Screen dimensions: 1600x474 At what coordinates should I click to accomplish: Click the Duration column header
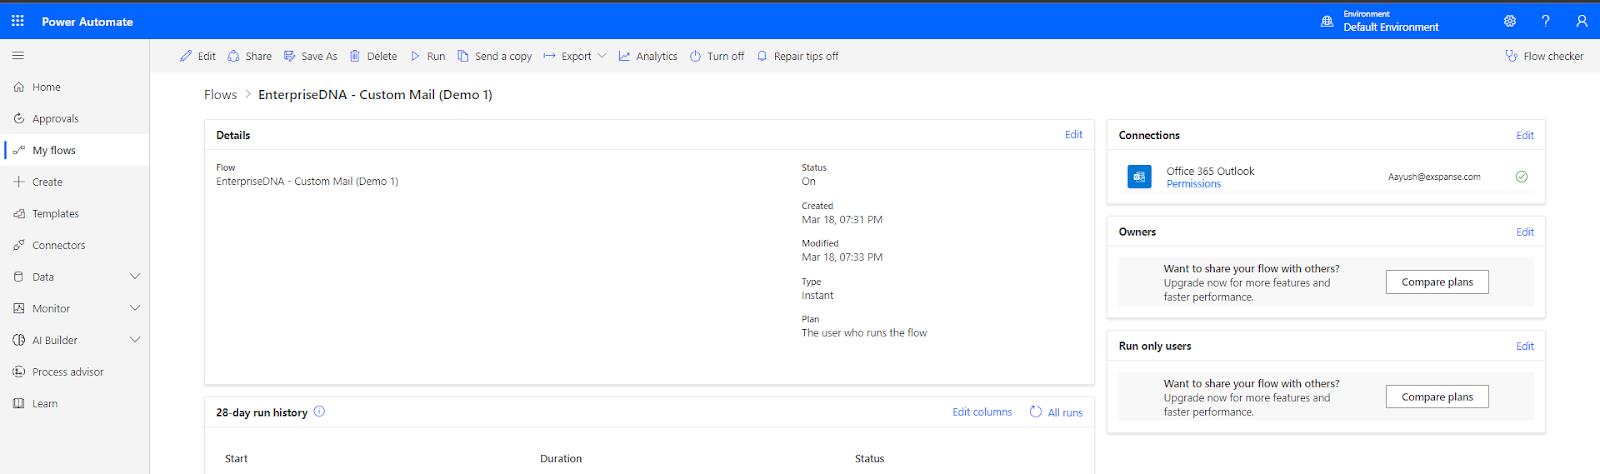pyautogui.click(x=561, y=459)
